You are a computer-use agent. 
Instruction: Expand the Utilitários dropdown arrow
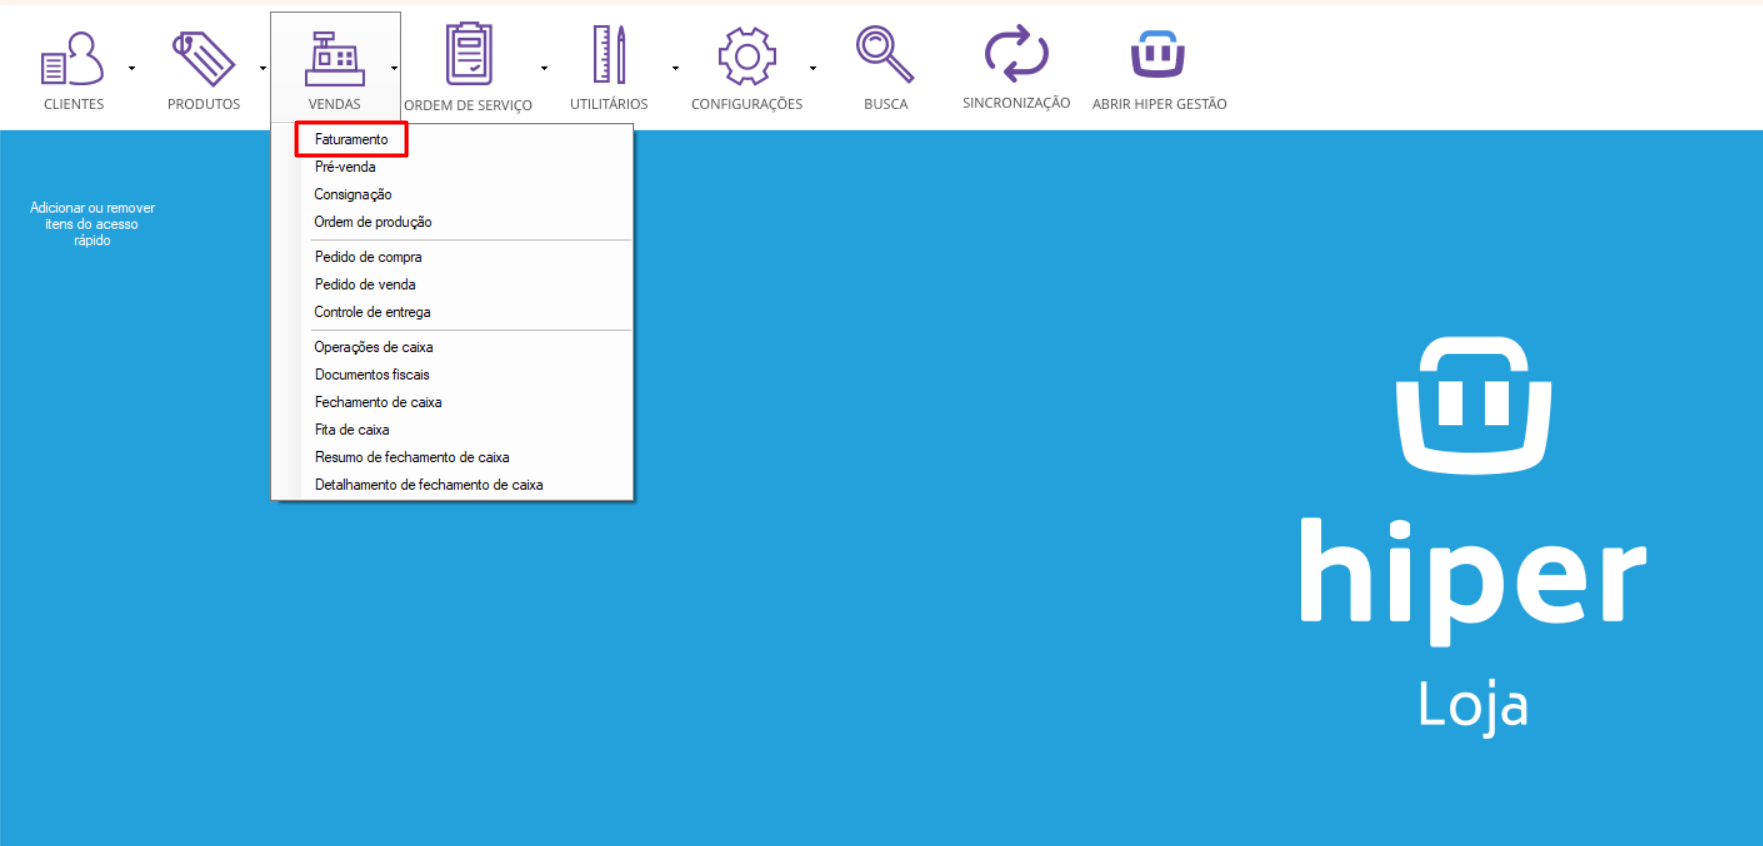point(675,69)
